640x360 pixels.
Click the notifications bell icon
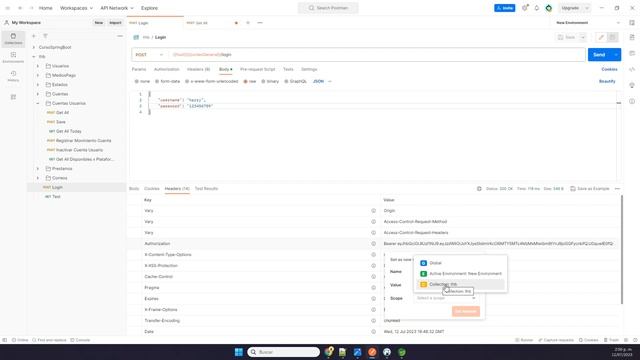[x=537, y=8]
